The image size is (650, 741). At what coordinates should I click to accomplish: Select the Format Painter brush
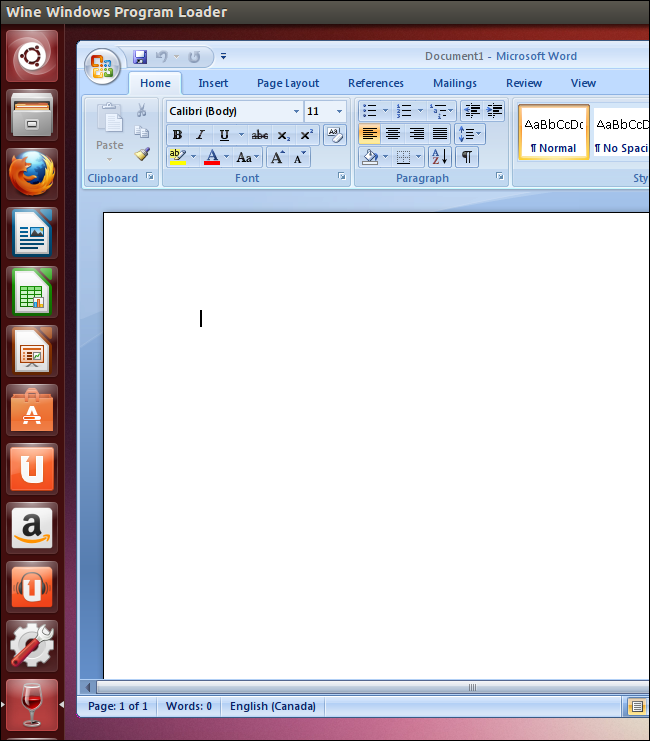click(x=142, y=155)
